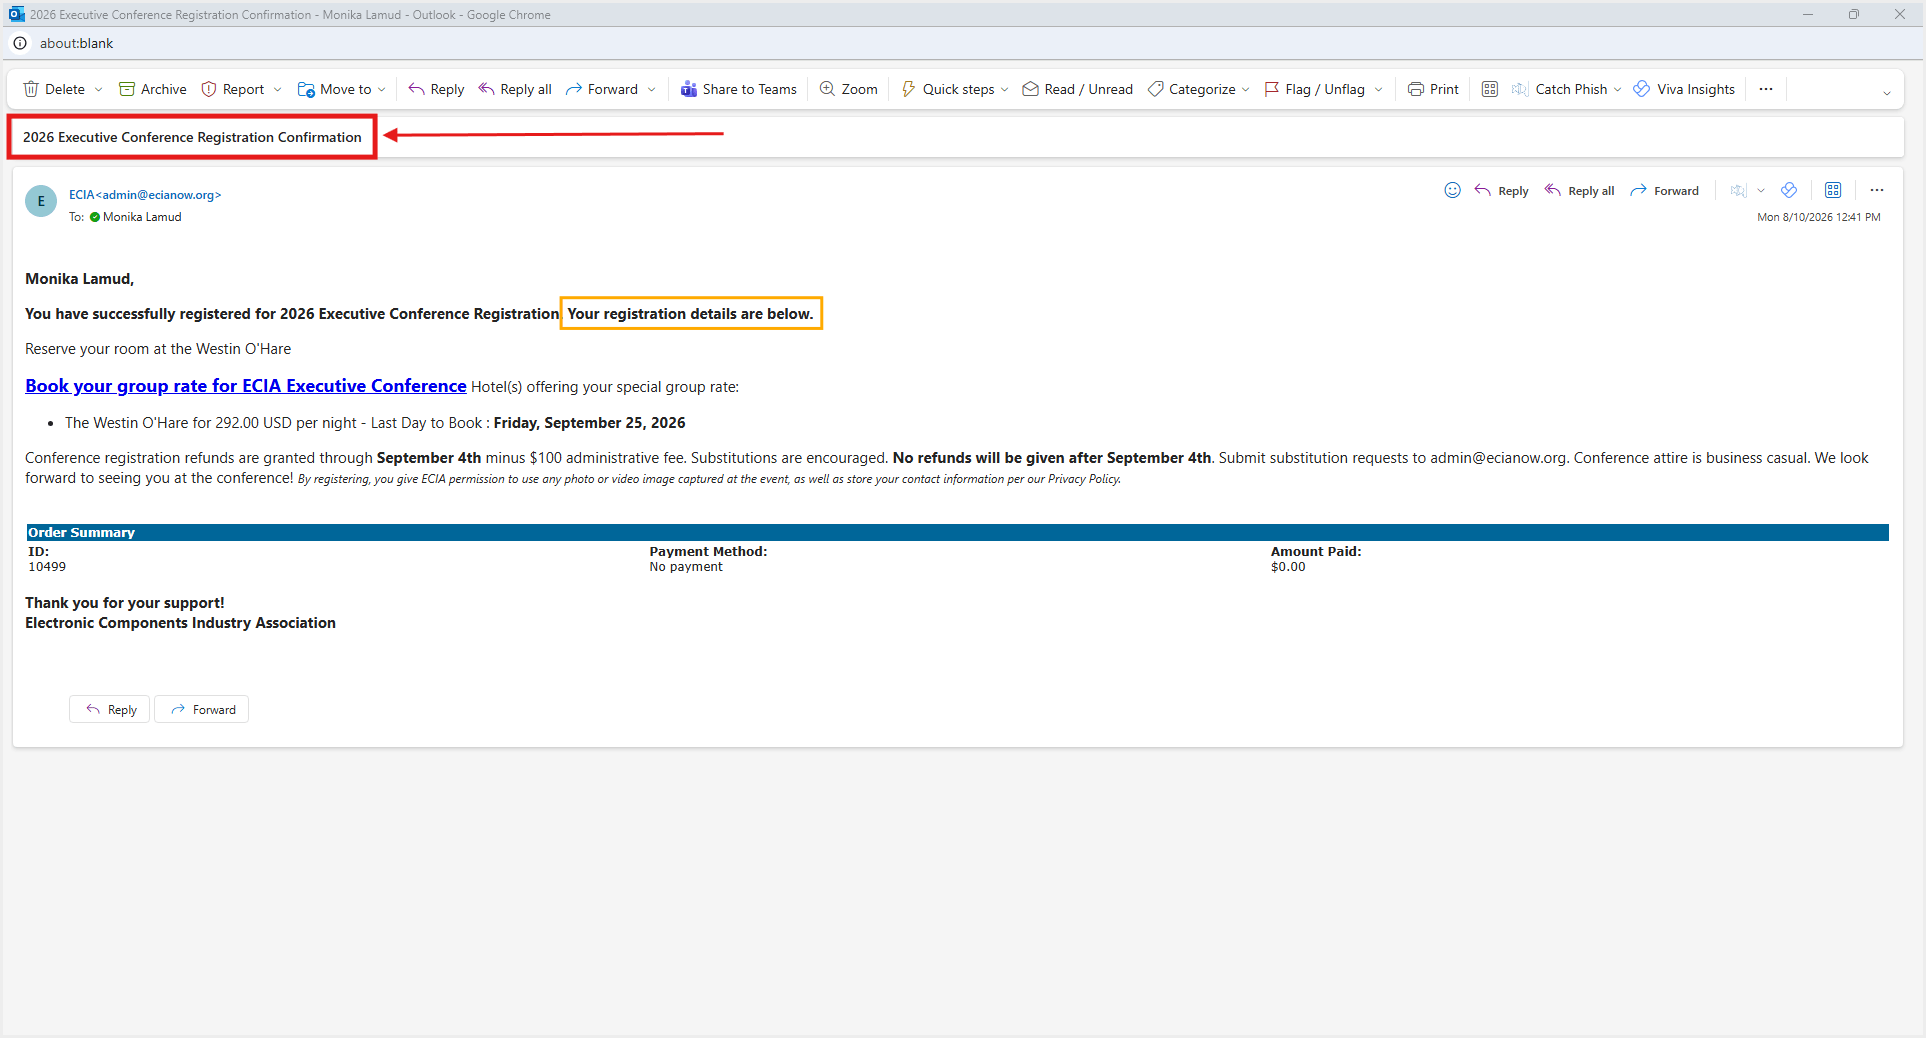The width and height of the screenshot is (1926, 1038).
Task: Close the Chrome window
Action: pyautogui.click(x=1899, y=14)
